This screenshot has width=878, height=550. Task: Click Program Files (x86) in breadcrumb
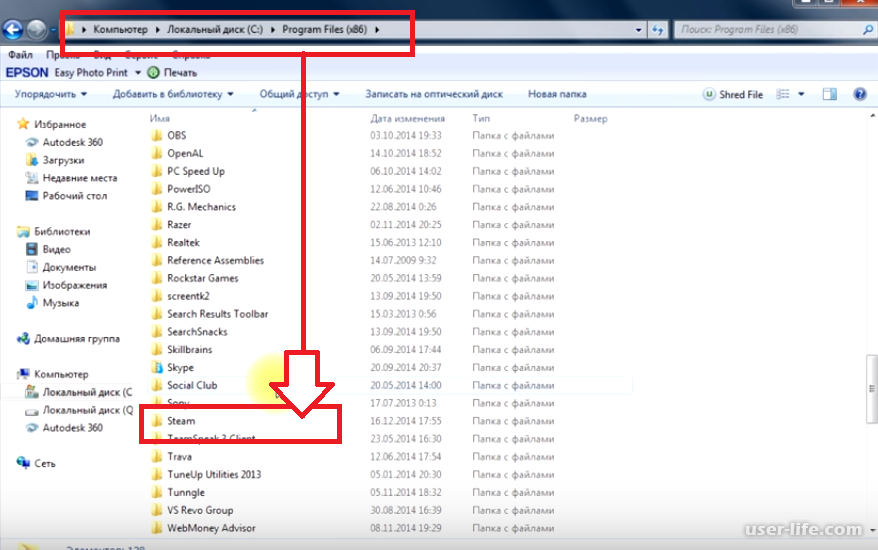[324, 30]
